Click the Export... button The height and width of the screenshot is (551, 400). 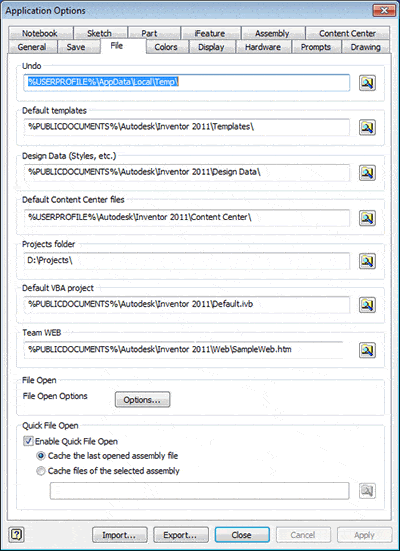point(181,535)
